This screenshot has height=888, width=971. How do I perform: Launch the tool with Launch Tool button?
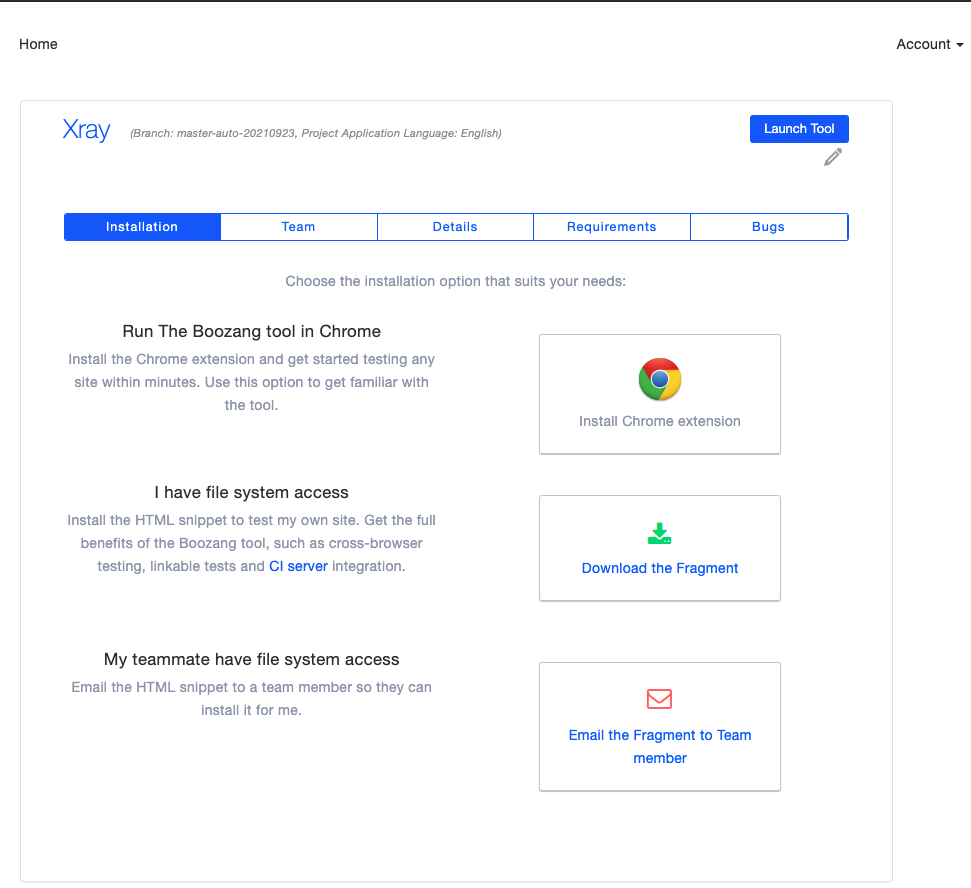[799, 129]
